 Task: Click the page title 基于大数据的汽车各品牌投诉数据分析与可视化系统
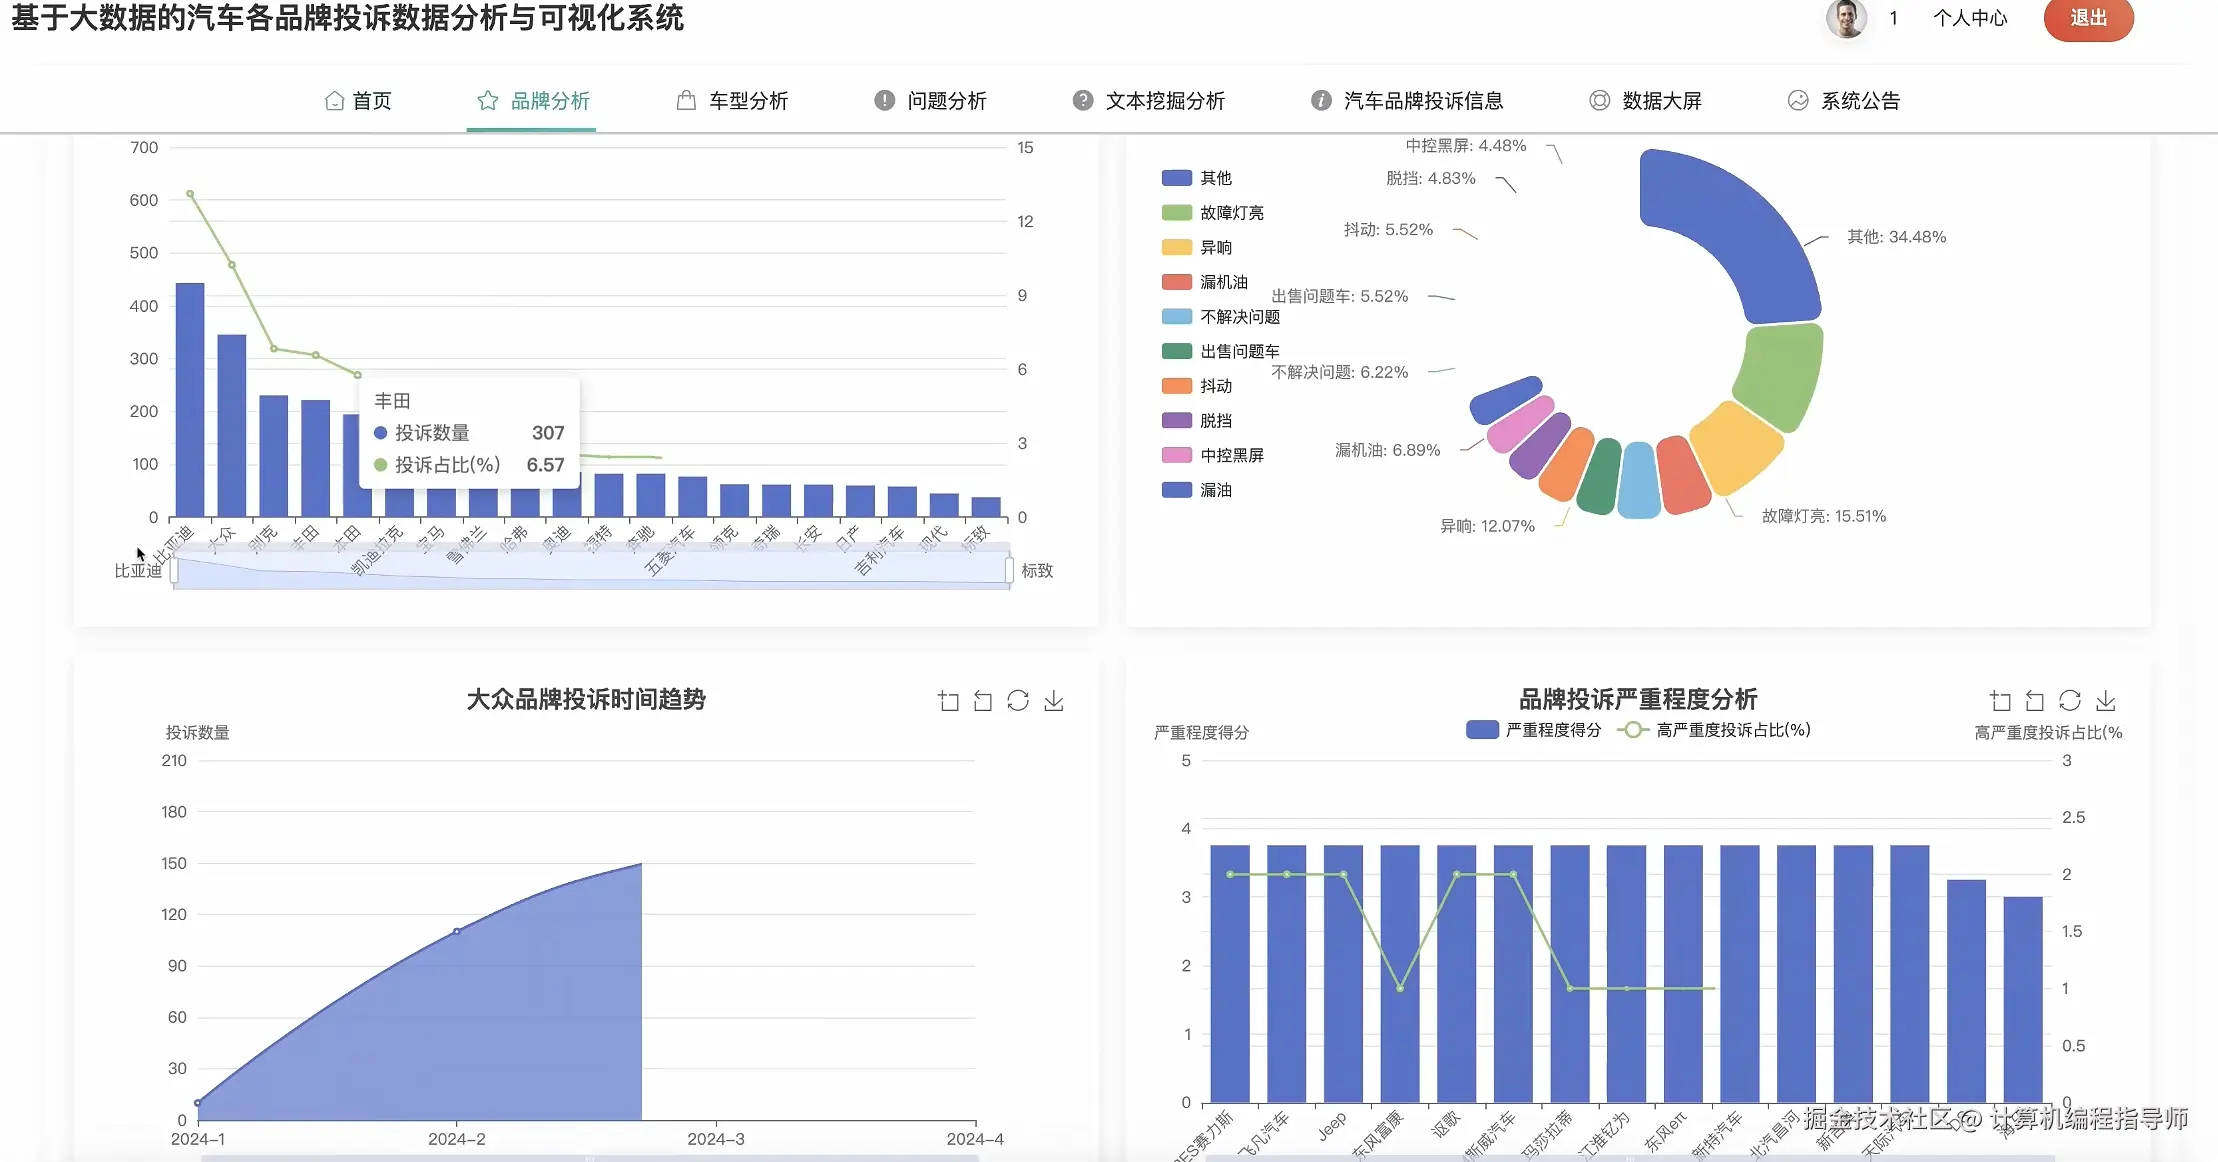tap(347, 18)
